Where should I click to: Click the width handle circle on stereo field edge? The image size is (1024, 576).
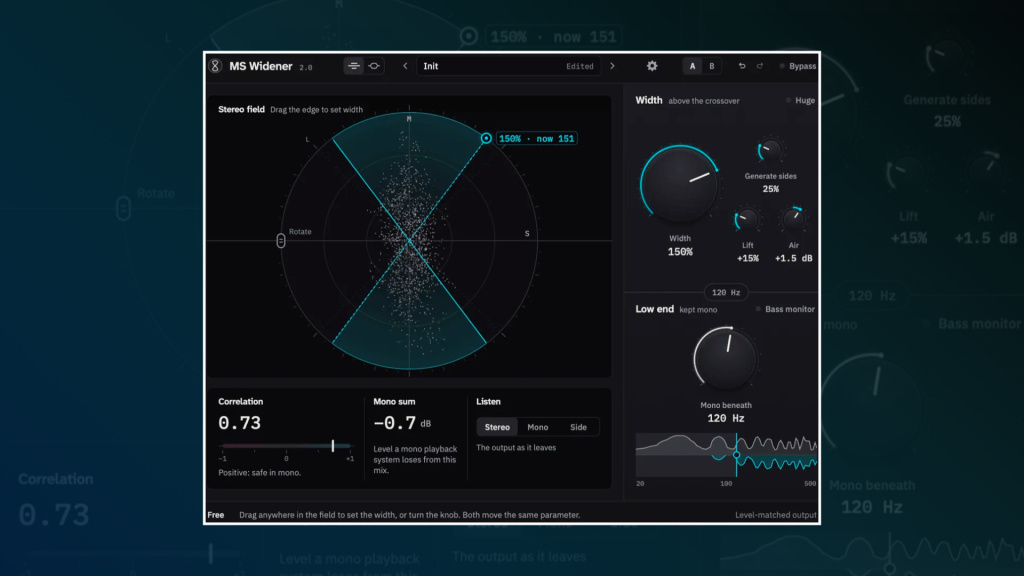(486, 138)
